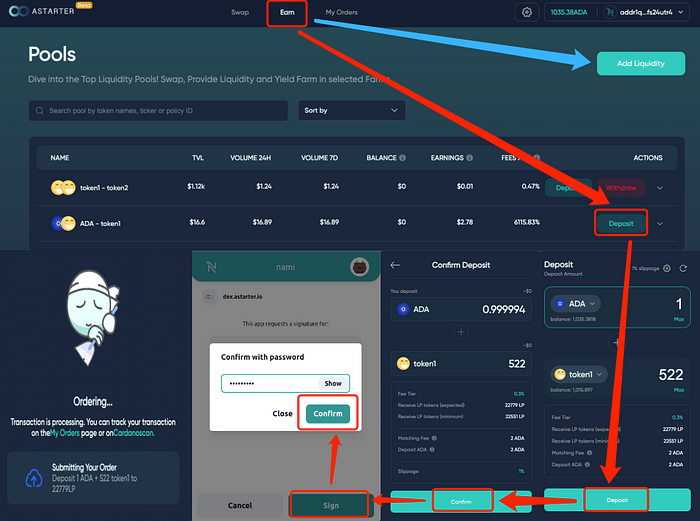Click Cancel in Nami popup
This screenshot has width=700, height=521.
pos(240,505)
